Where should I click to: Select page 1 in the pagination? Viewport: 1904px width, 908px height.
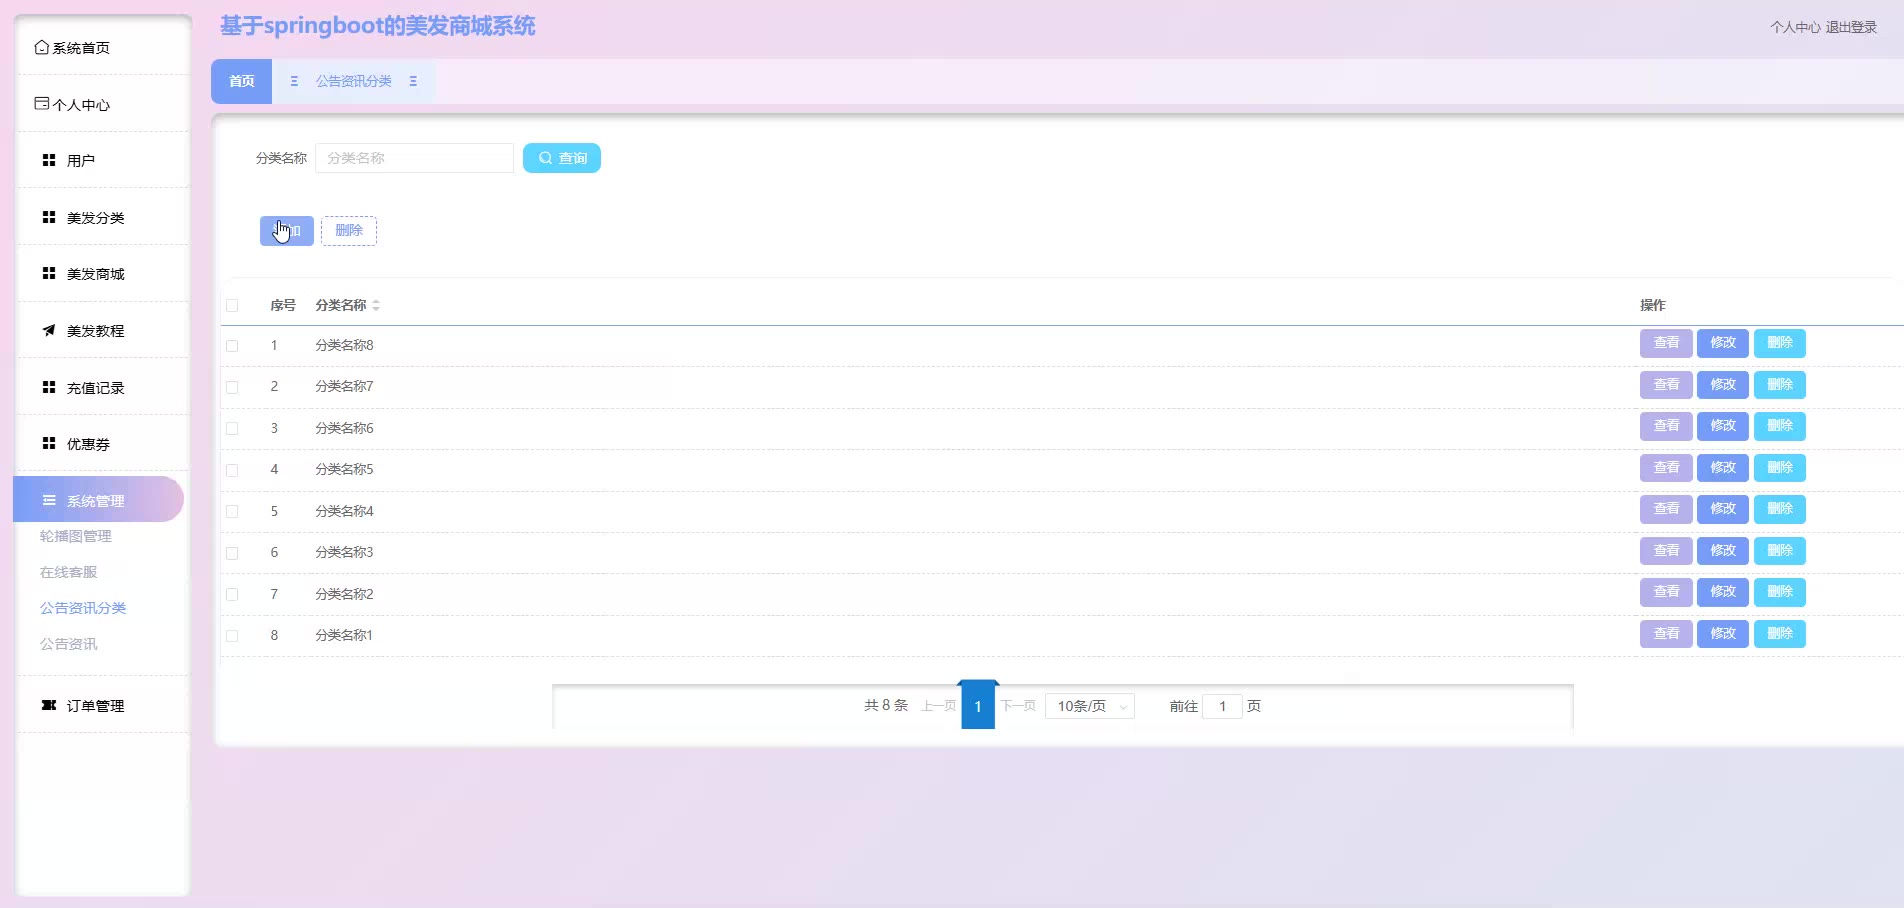point(978,705)
